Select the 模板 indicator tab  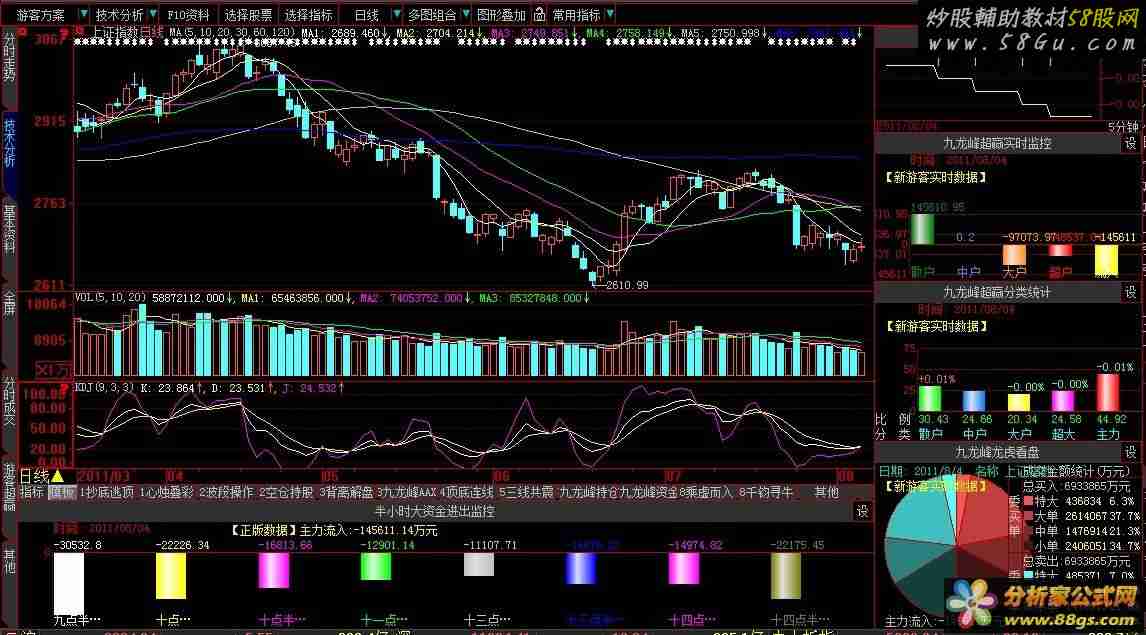point(61,493)
